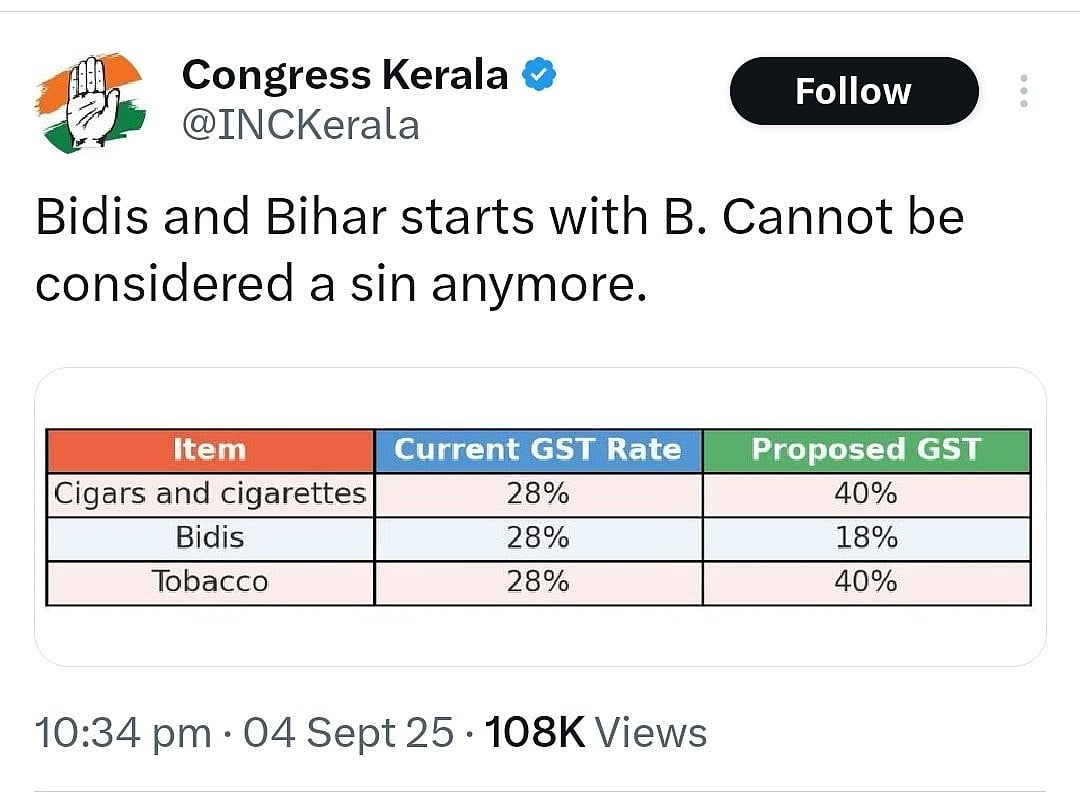Click the Cigars and cigarettes cell

[x=210, y=494]
